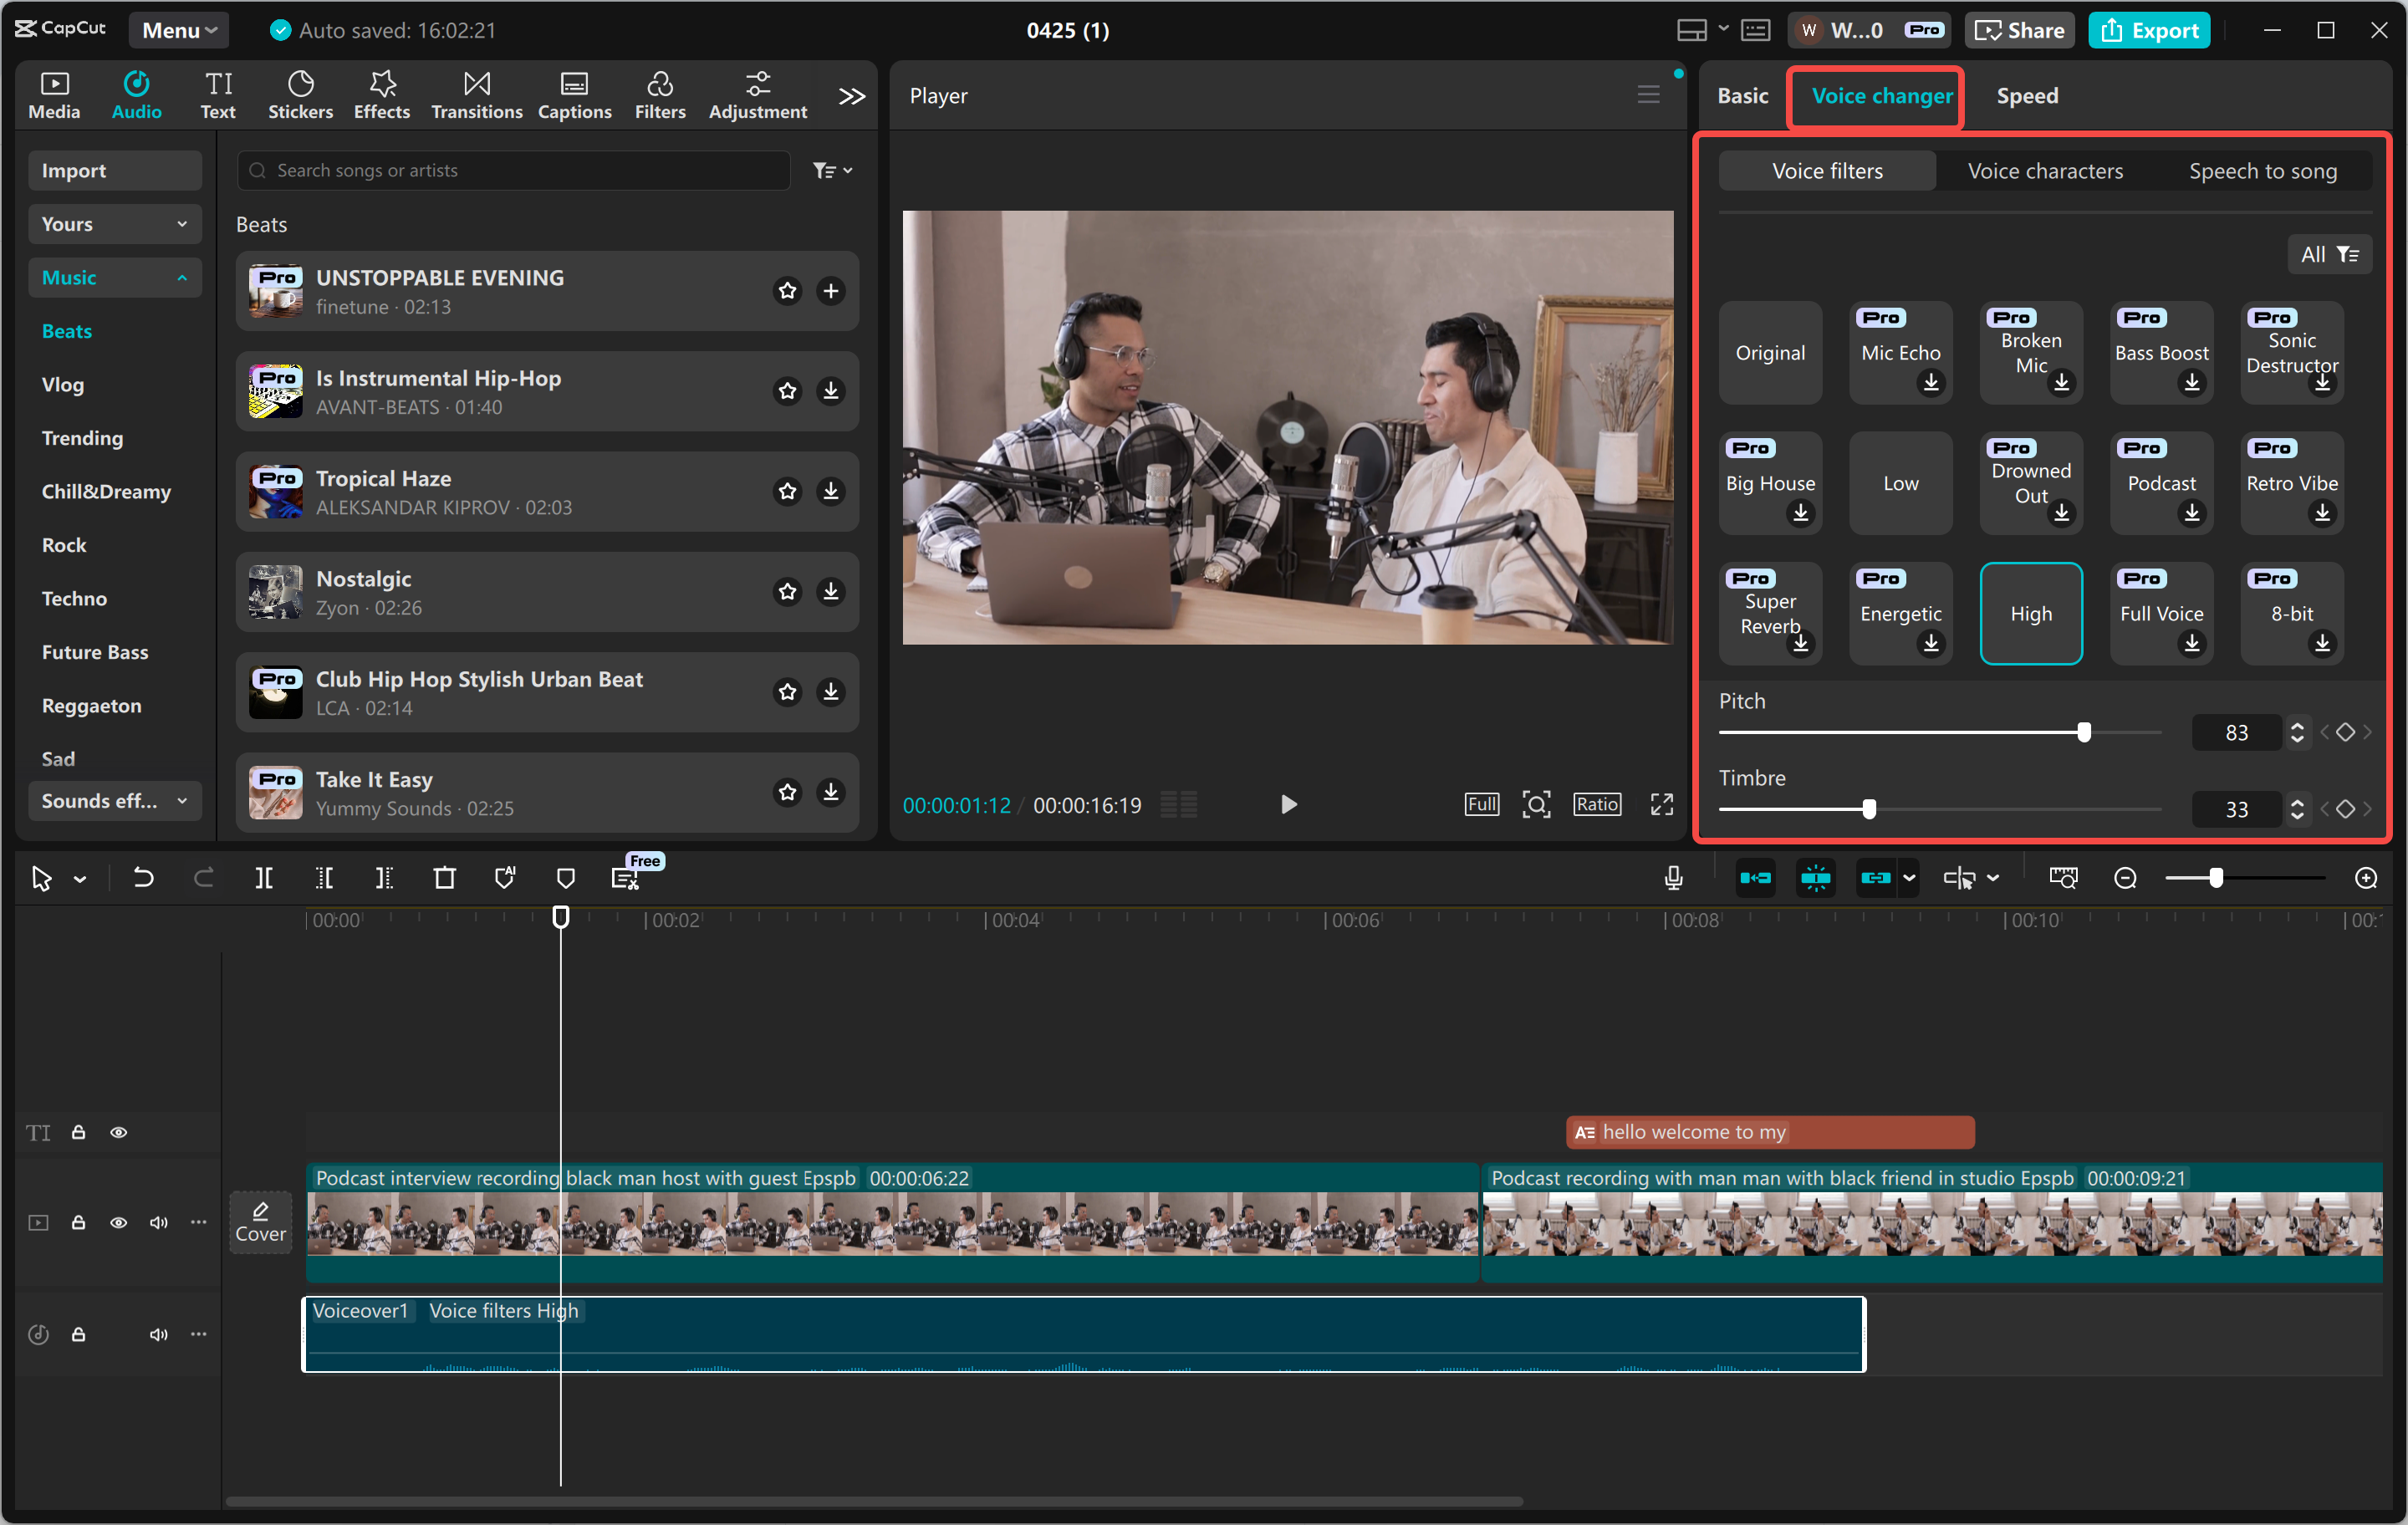Click the search songs or artists field
This screenshot has width=2408, height=1525.
513,170
